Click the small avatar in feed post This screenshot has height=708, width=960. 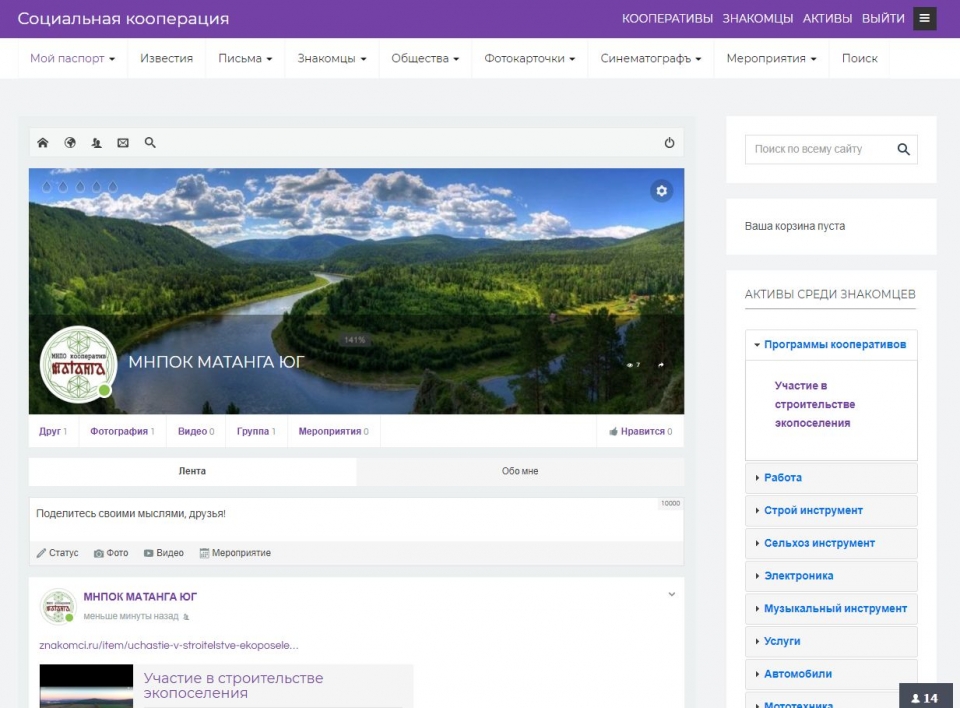[58, 606]
